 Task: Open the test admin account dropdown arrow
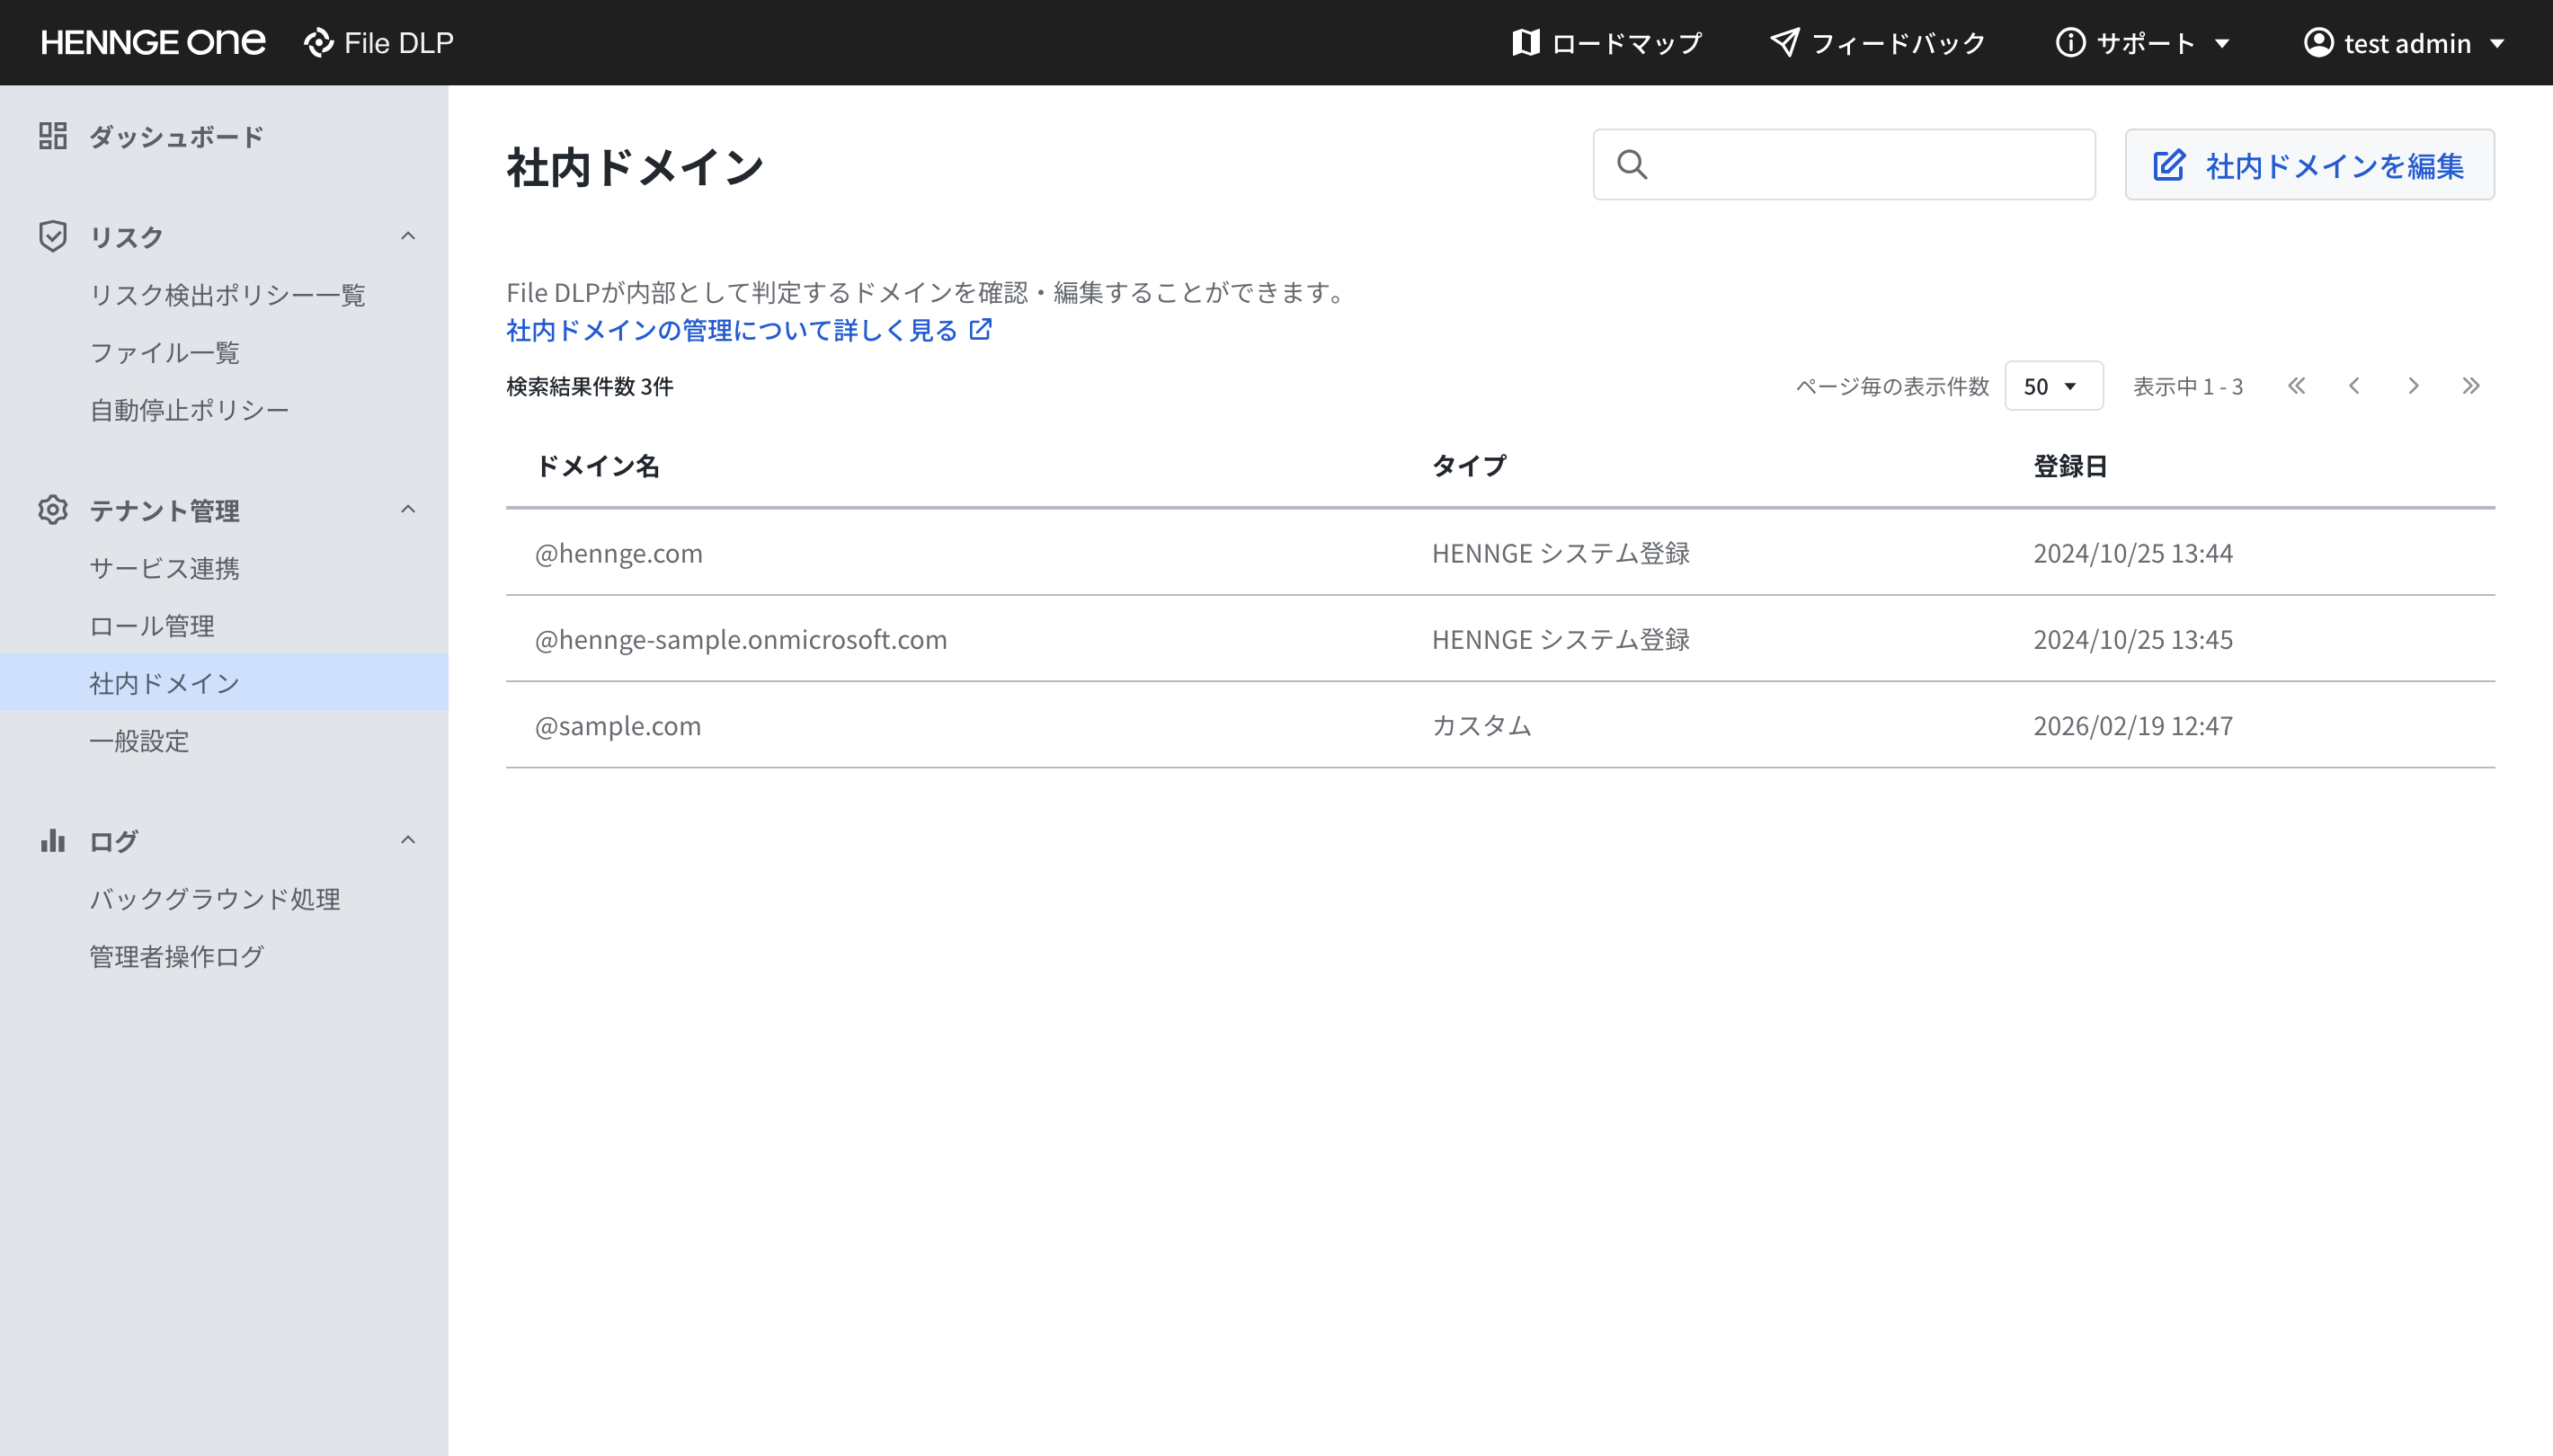pyautogui.click(x=2497, y=44)
